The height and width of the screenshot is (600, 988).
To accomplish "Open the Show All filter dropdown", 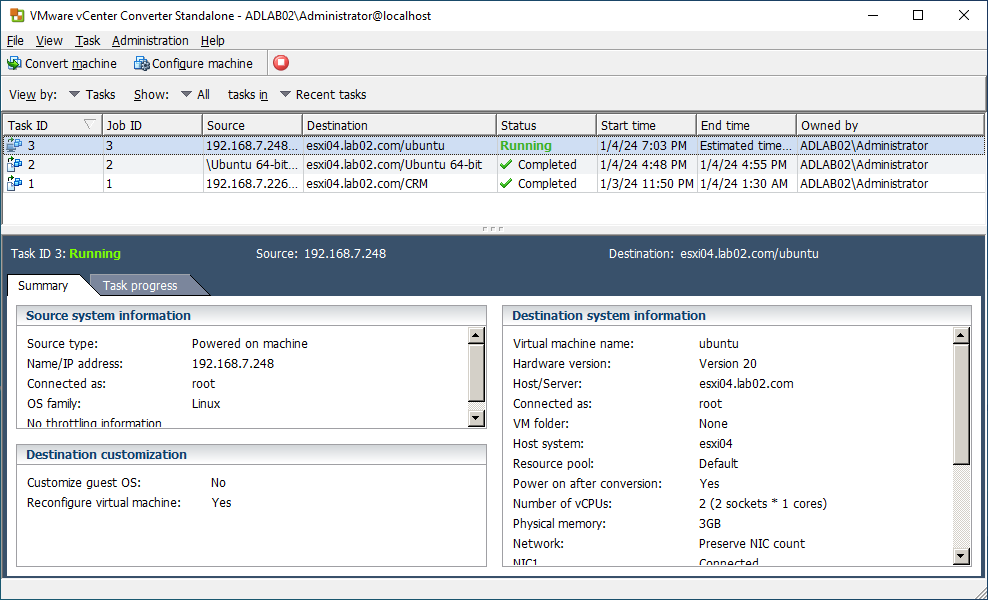I will pos(195,95).
